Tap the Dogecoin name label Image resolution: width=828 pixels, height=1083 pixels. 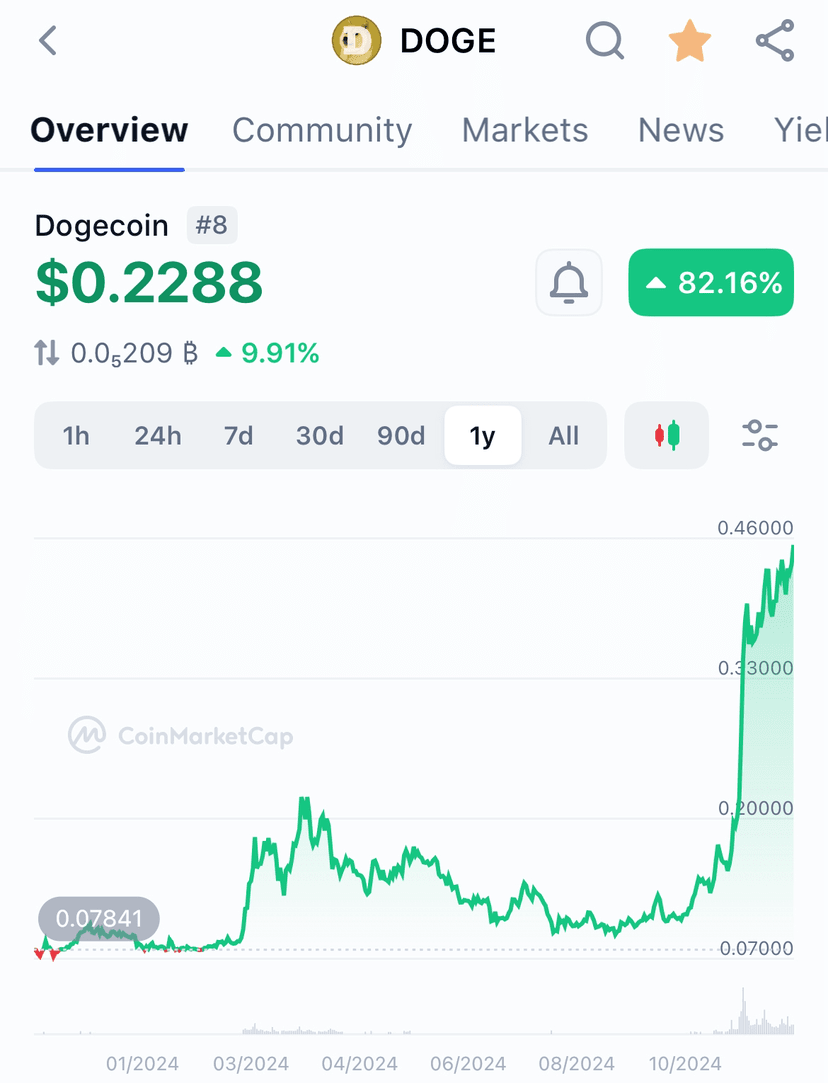click(102, 226)
